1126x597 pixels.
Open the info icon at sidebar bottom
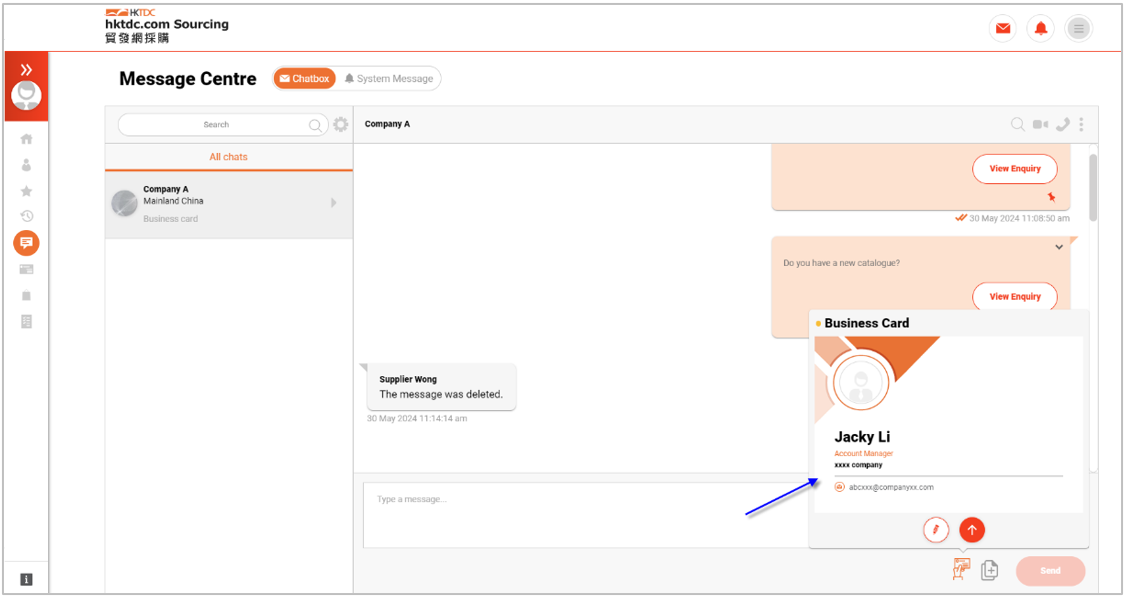click(26, 579)
